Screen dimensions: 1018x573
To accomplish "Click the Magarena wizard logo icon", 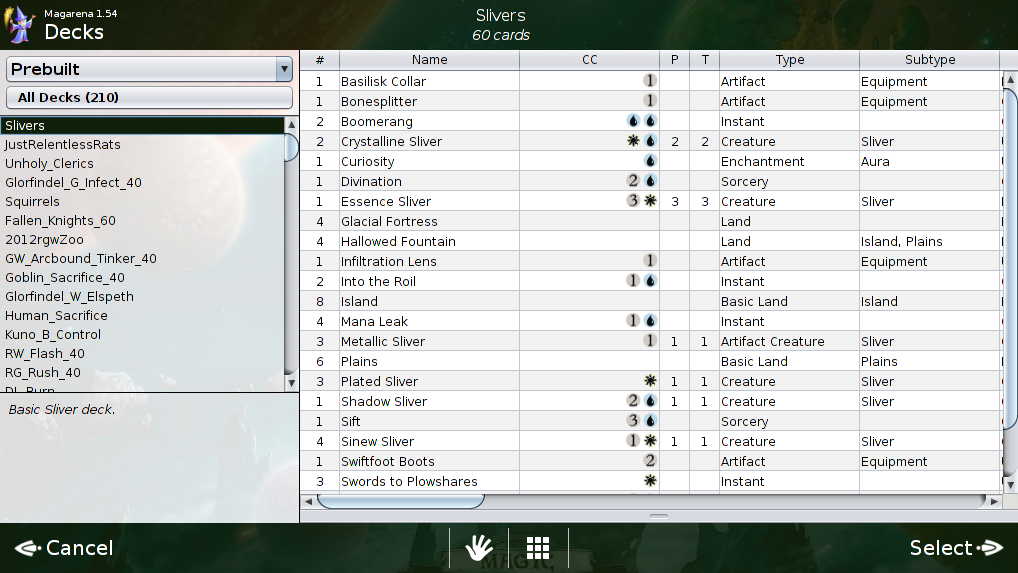I will tap(20, 25).
